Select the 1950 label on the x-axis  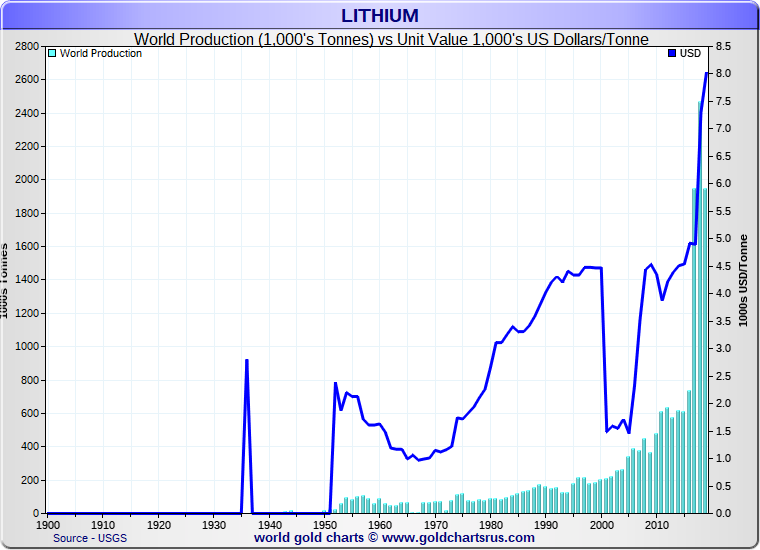click(324, 524)
